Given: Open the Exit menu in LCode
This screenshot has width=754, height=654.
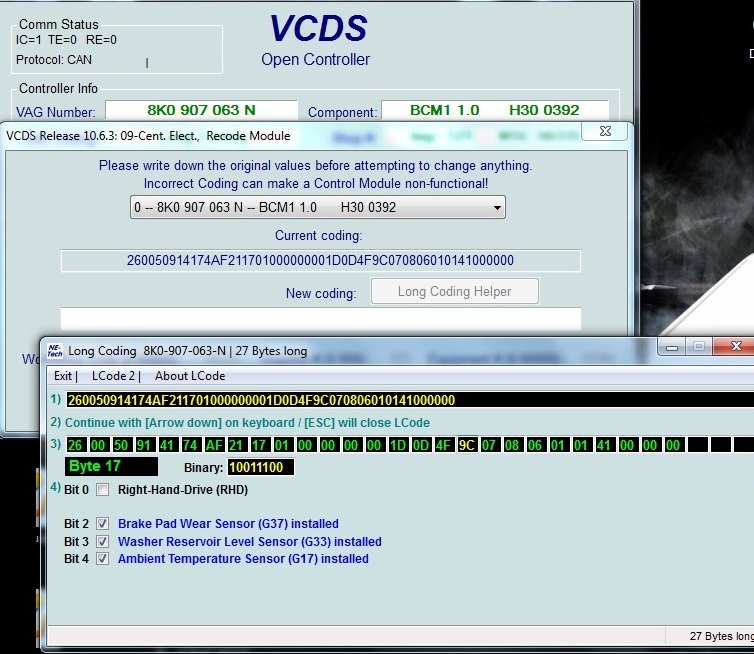Looking at the screenshot, I should click(63, 376).
